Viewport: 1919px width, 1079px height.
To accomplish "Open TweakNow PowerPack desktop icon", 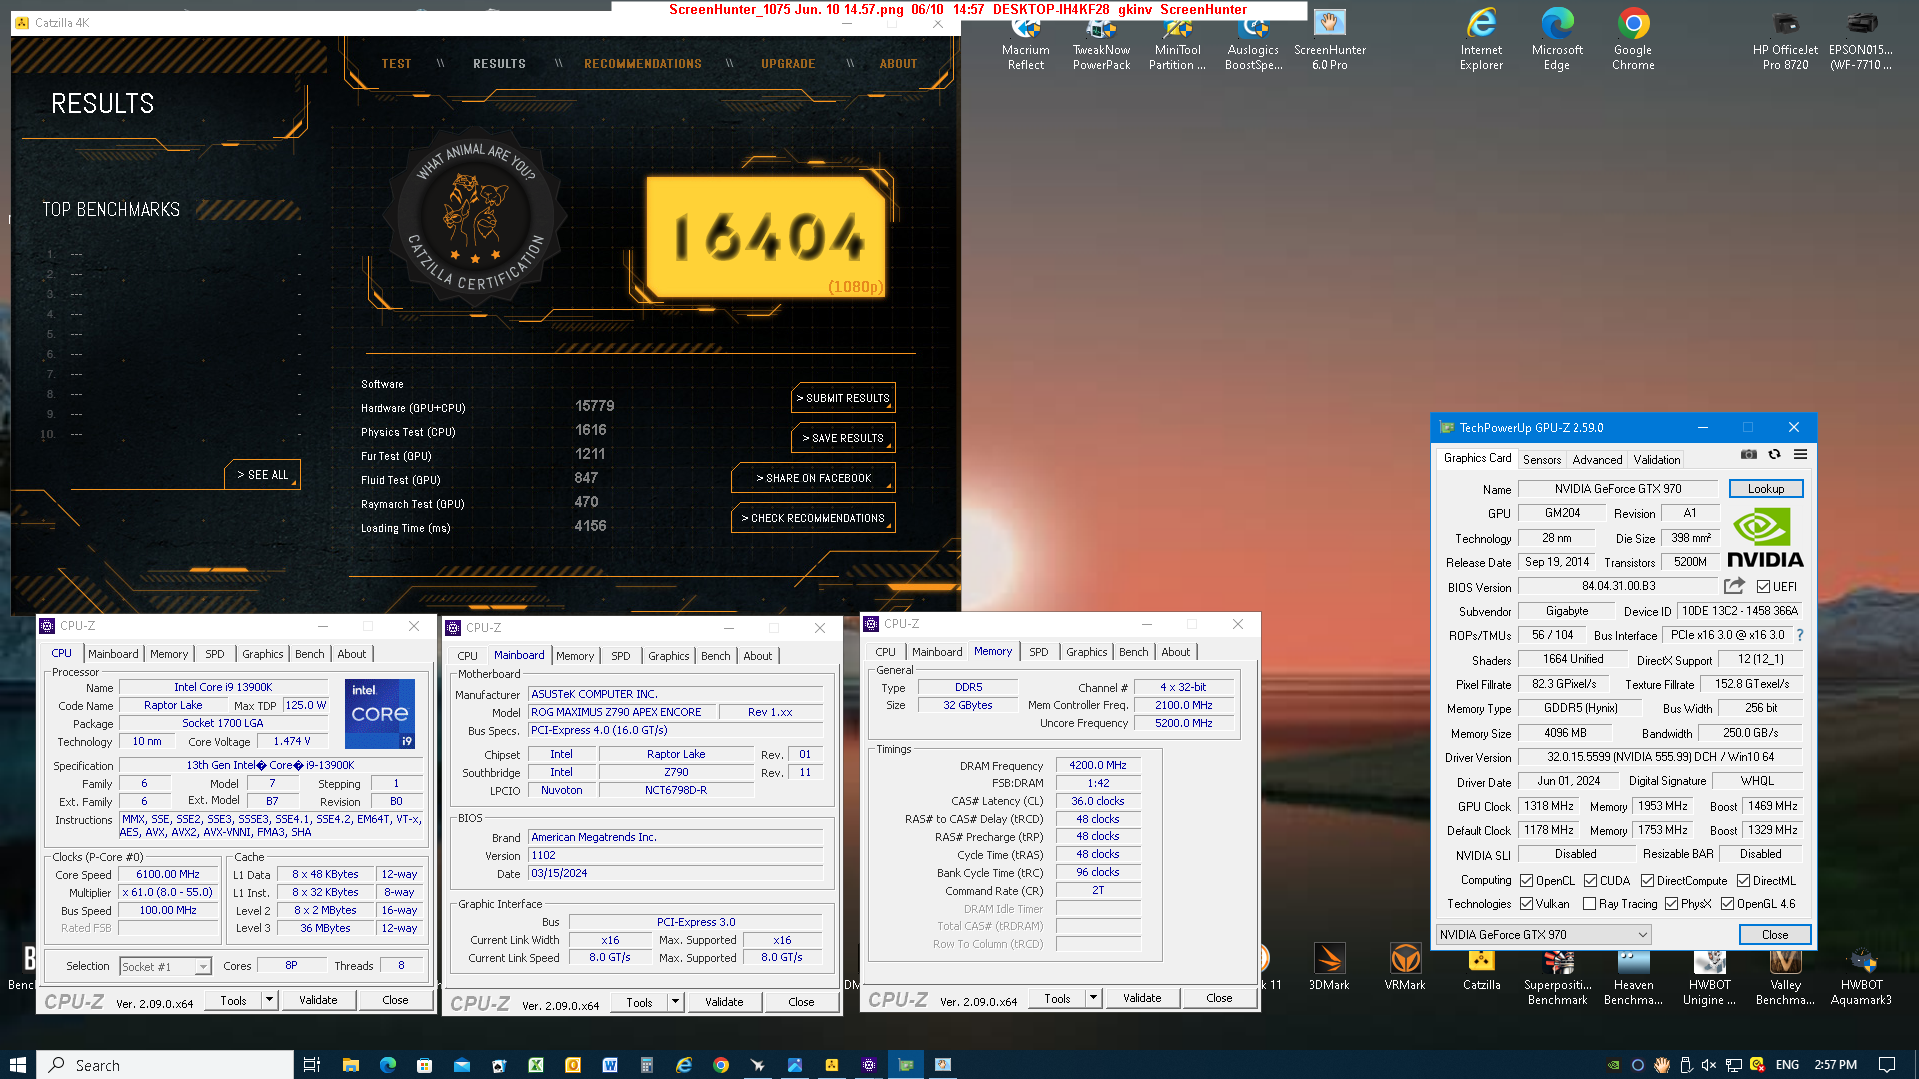I will [1101, 41].
